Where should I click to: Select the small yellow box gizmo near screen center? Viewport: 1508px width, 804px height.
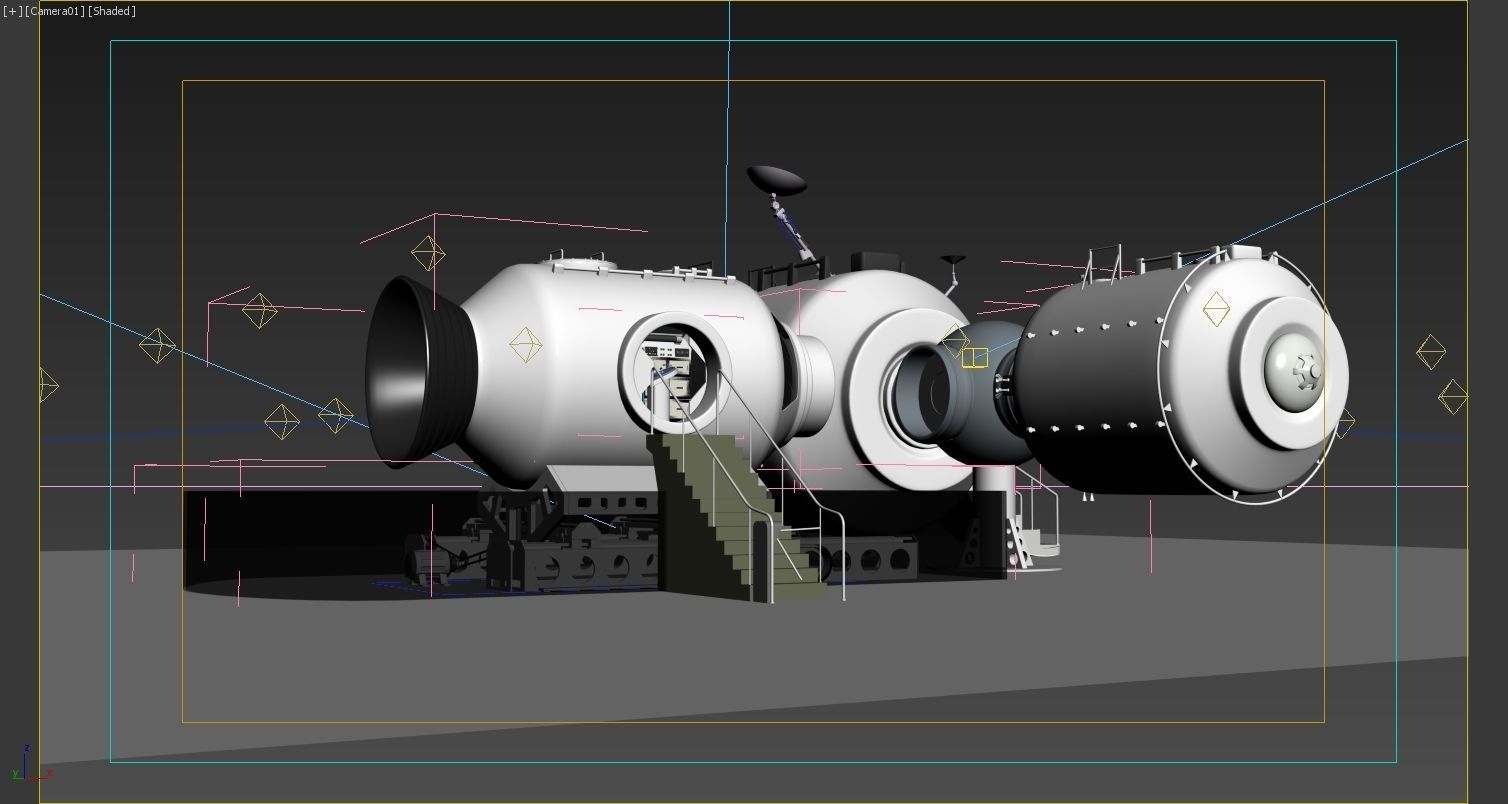[x=973, y=355]
